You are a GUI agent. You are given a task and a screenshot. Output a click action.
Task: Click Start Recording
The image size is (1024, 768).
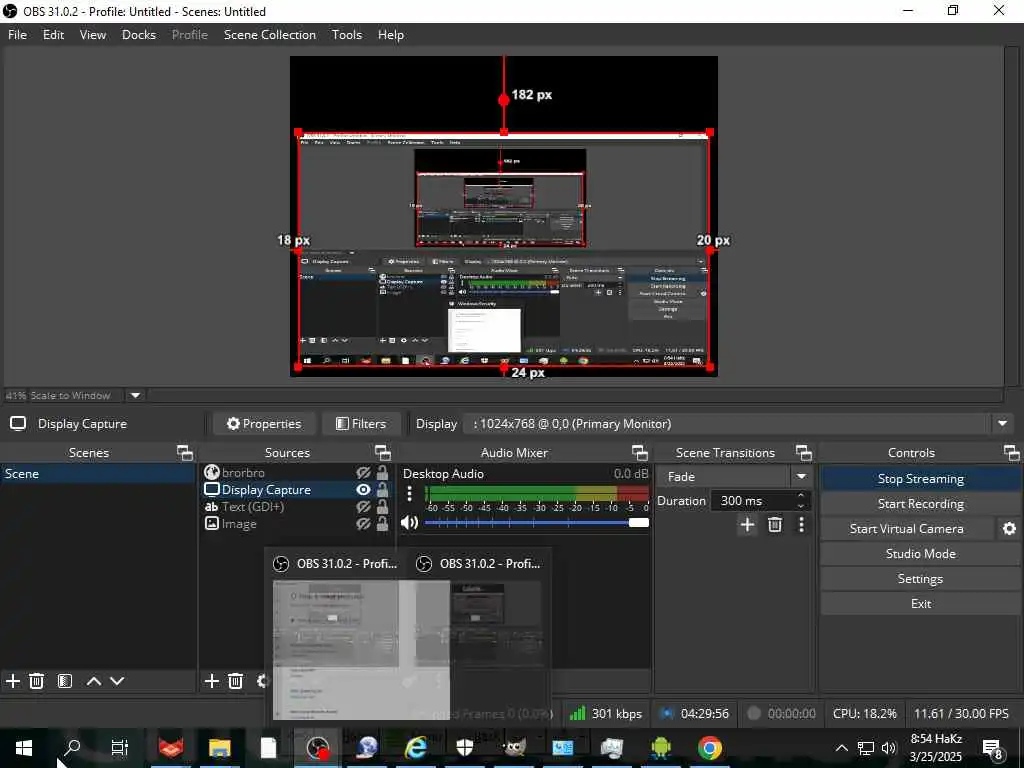click(x=920, y=504)
